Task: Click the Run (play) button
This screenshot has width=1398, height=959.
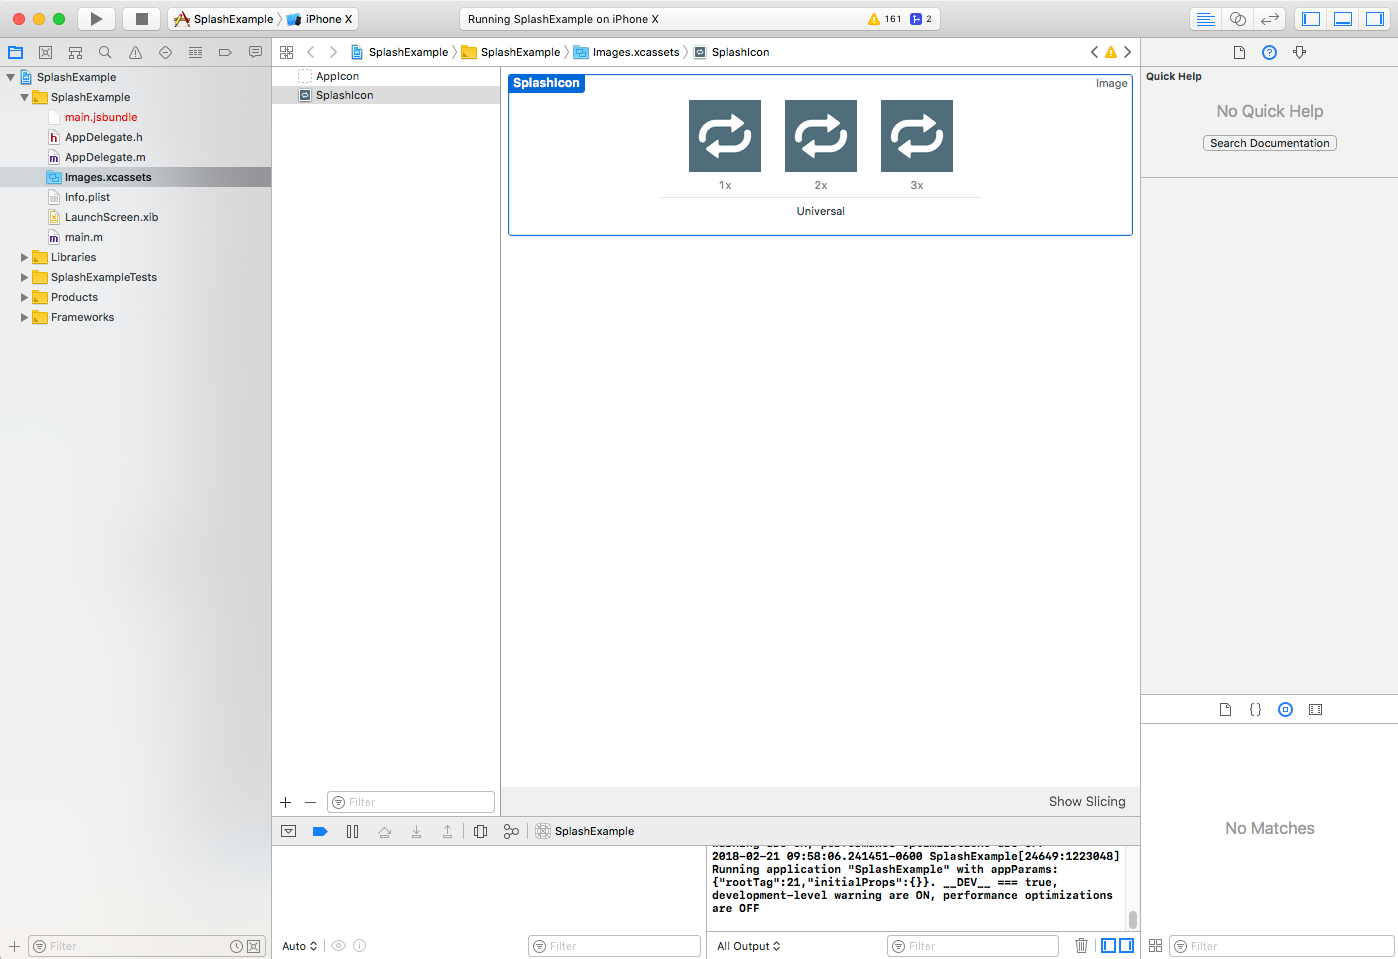Action: (x=96, y=19)
